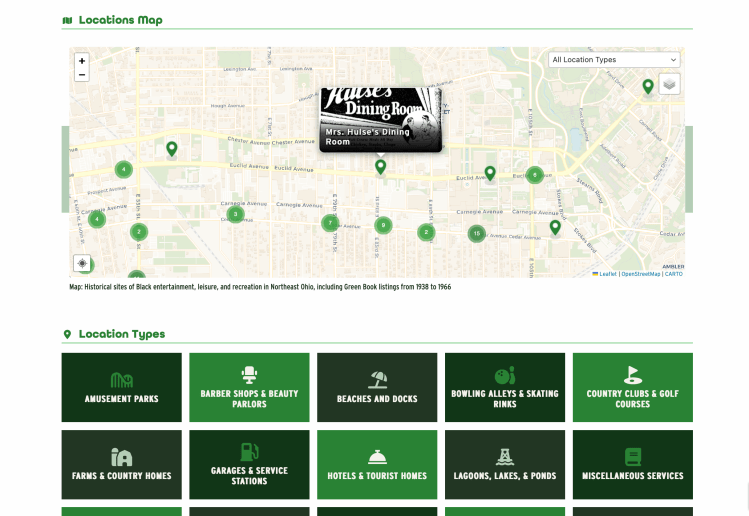Viewport: 749px width, 516px height.
Task: Zoom in on the map
Action: [82, 61]
